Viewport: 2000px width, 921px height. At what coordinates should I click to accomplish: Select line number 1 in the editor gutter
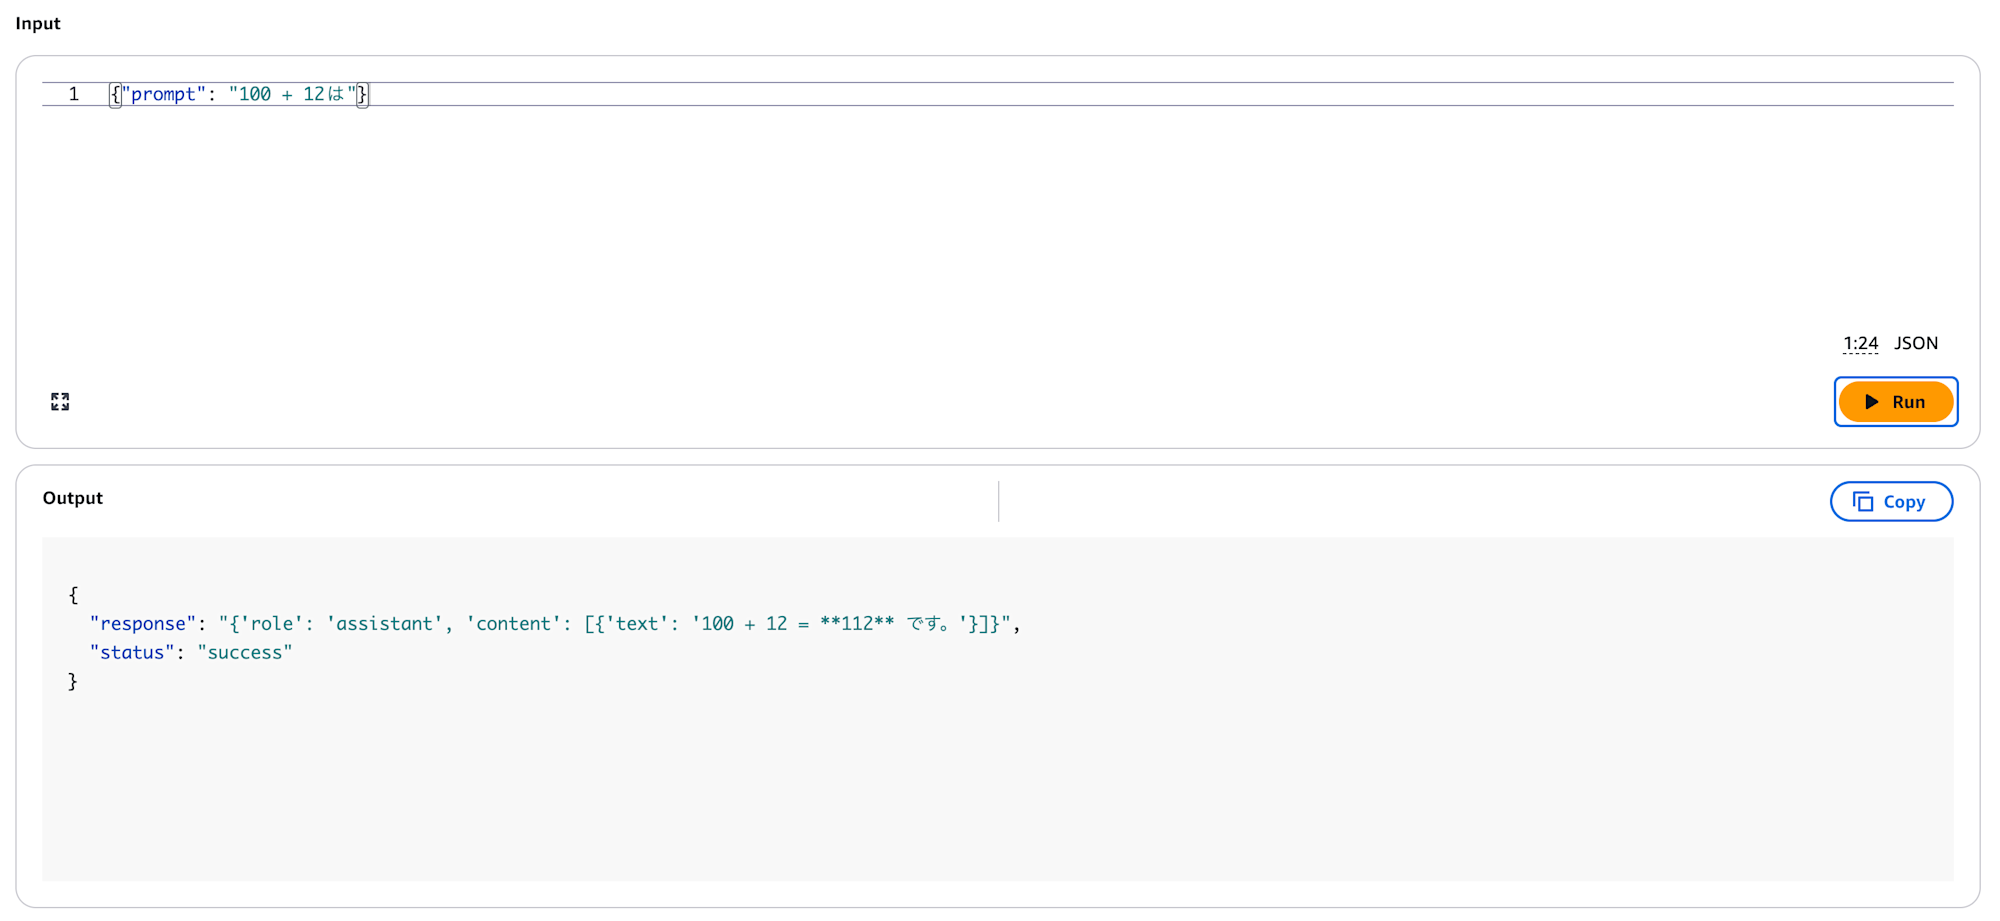click(x=73, y=94)
